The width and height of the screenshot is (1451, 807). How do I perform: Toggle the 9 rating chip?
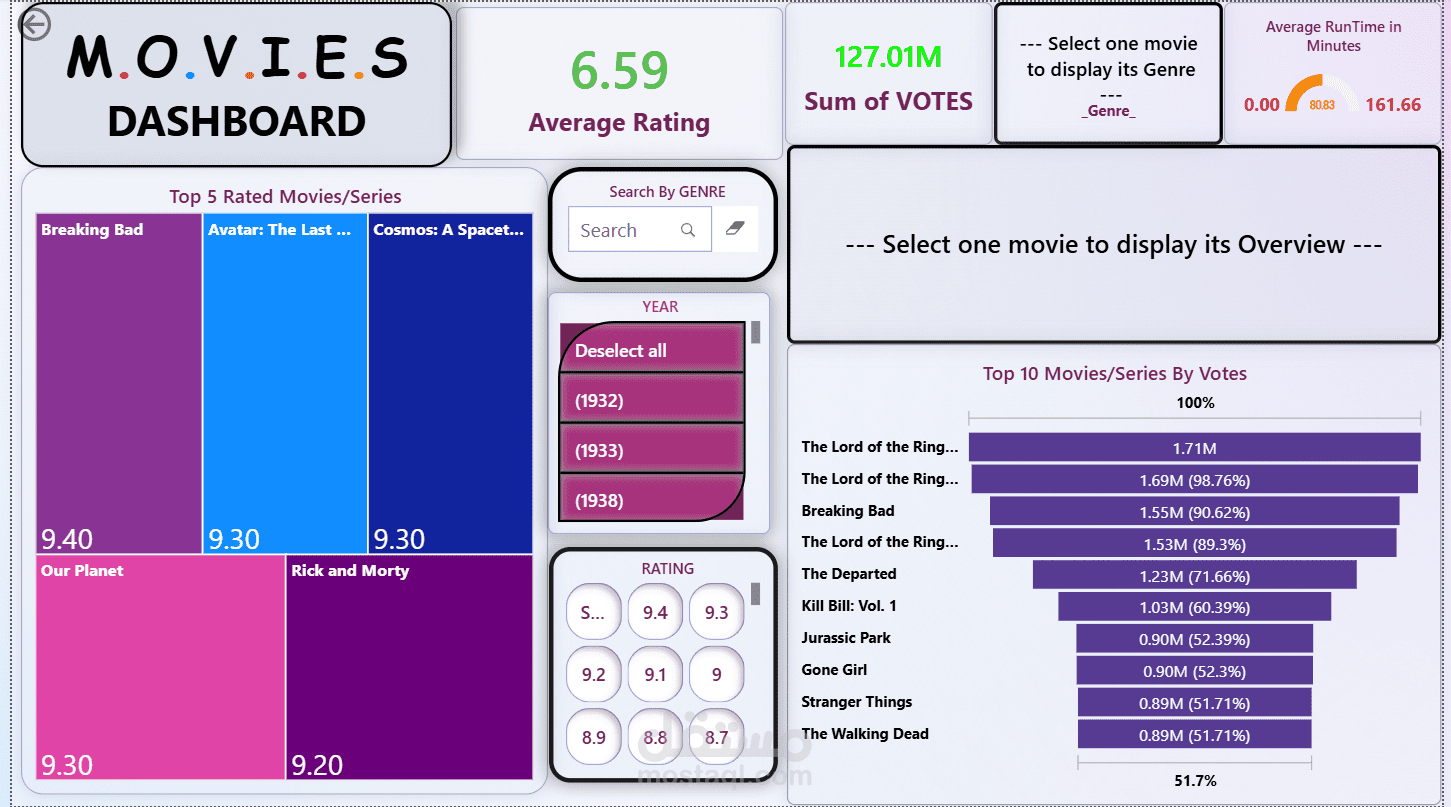coord(717,674)
